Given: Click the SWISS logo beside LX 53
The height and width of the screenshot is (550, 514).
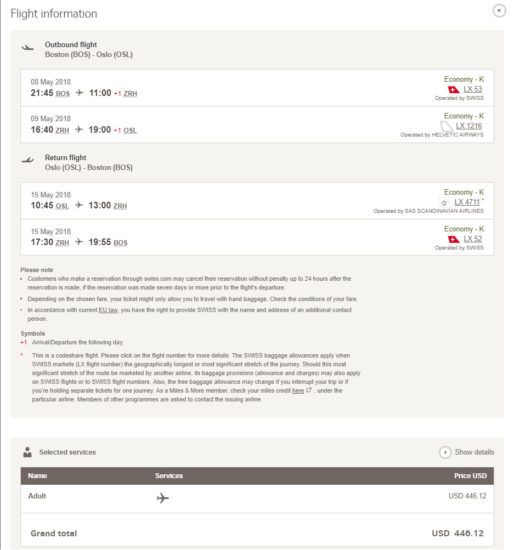Looking at the screenshot, I should point(454,89).
